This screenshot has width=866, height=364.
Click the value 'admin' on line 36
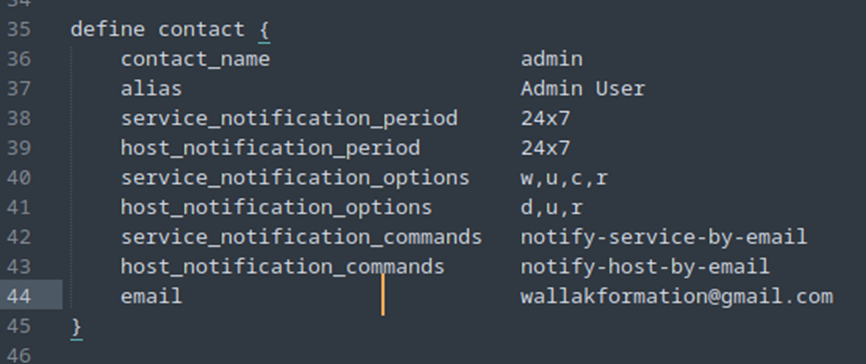coord(552,59)
